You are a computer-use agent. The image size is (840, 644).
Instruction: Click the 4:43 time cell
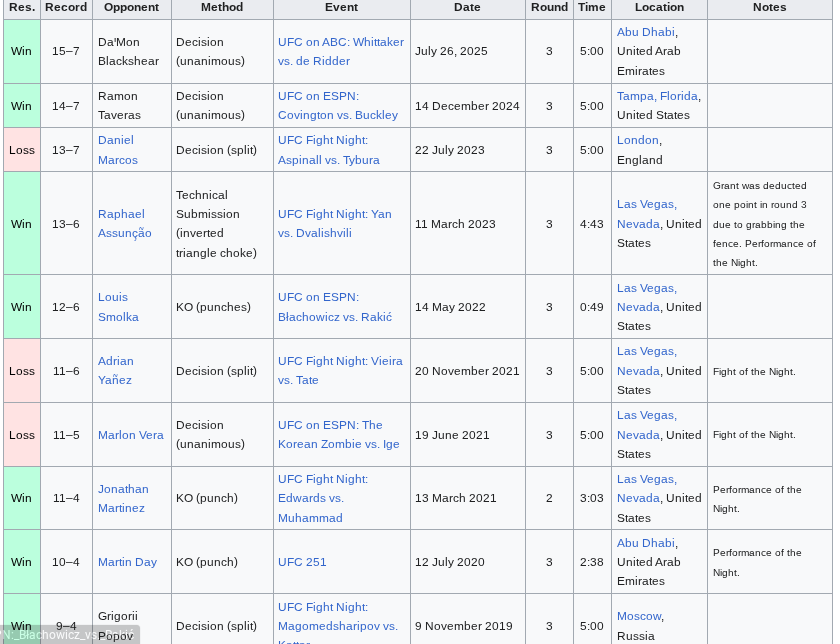click(x=592, y=223)
